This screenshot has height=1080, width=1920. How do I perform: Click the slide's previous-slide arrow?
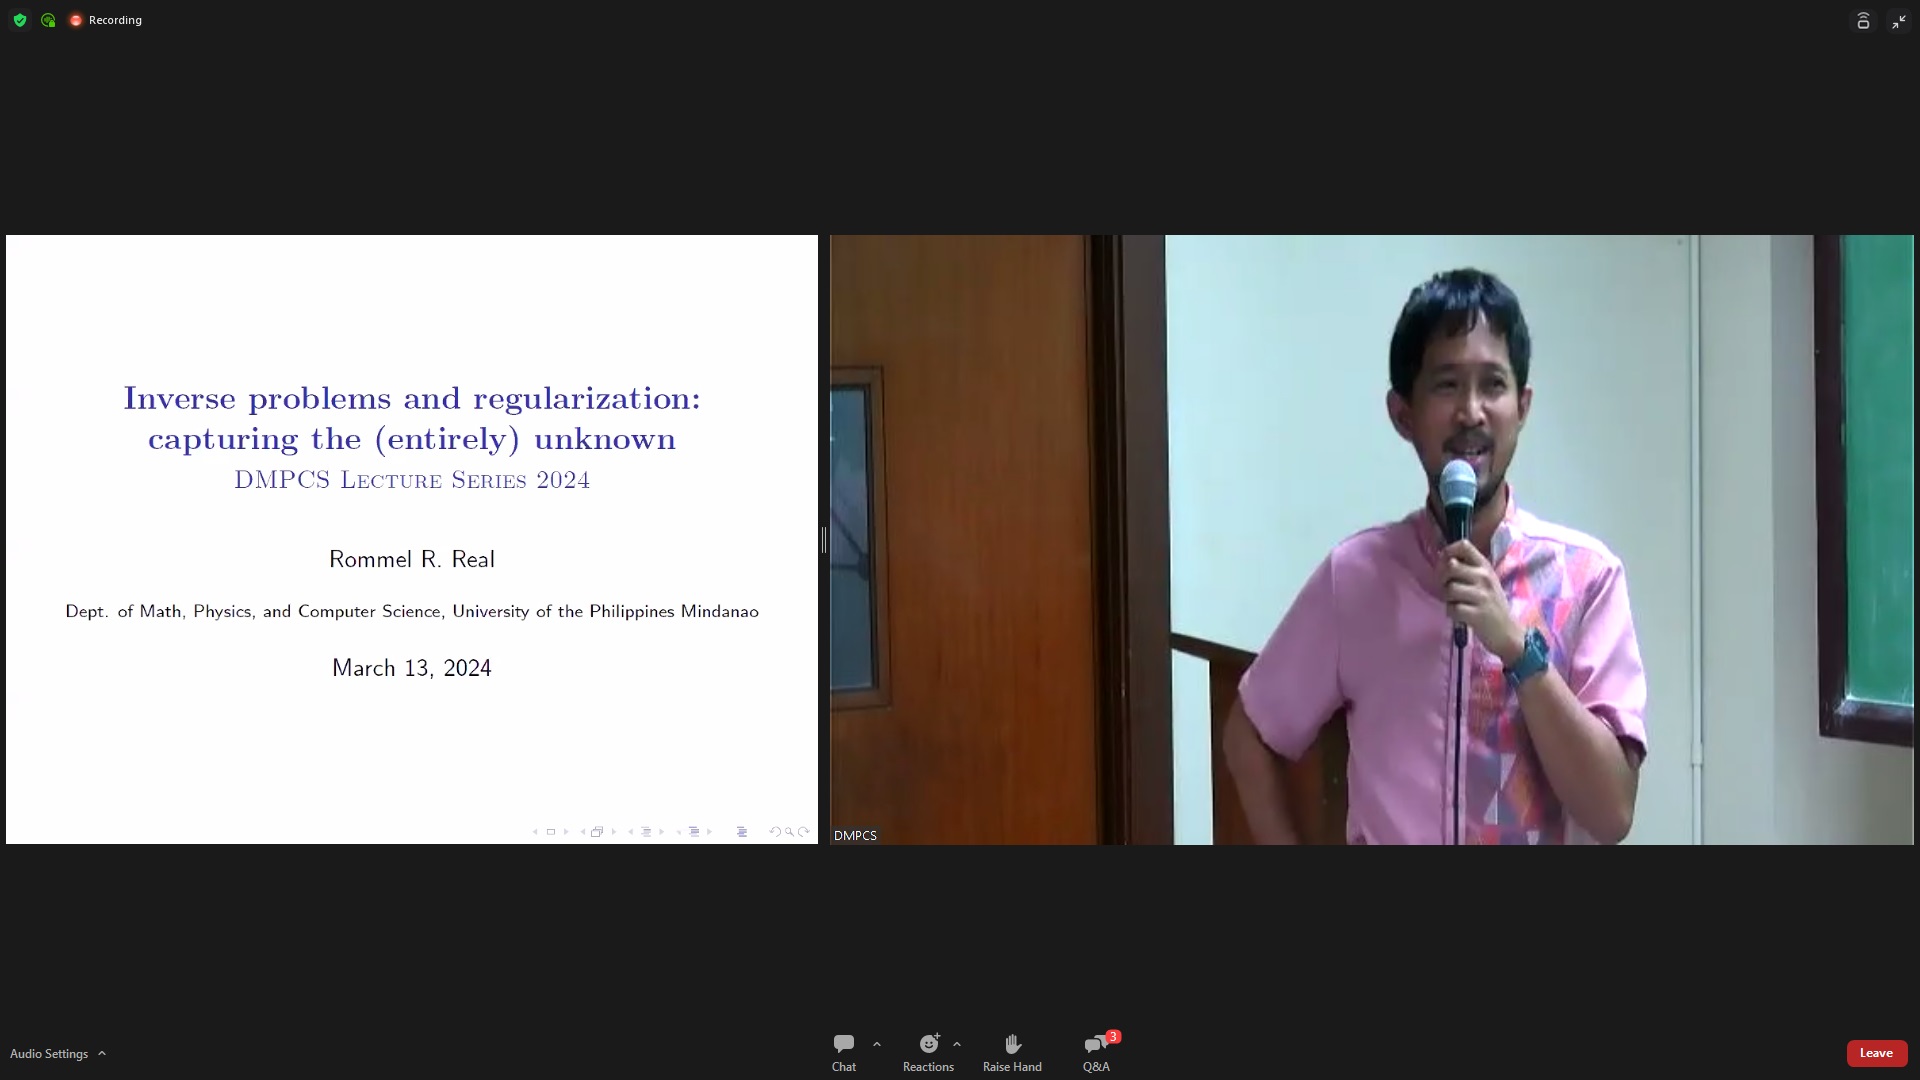535,832
